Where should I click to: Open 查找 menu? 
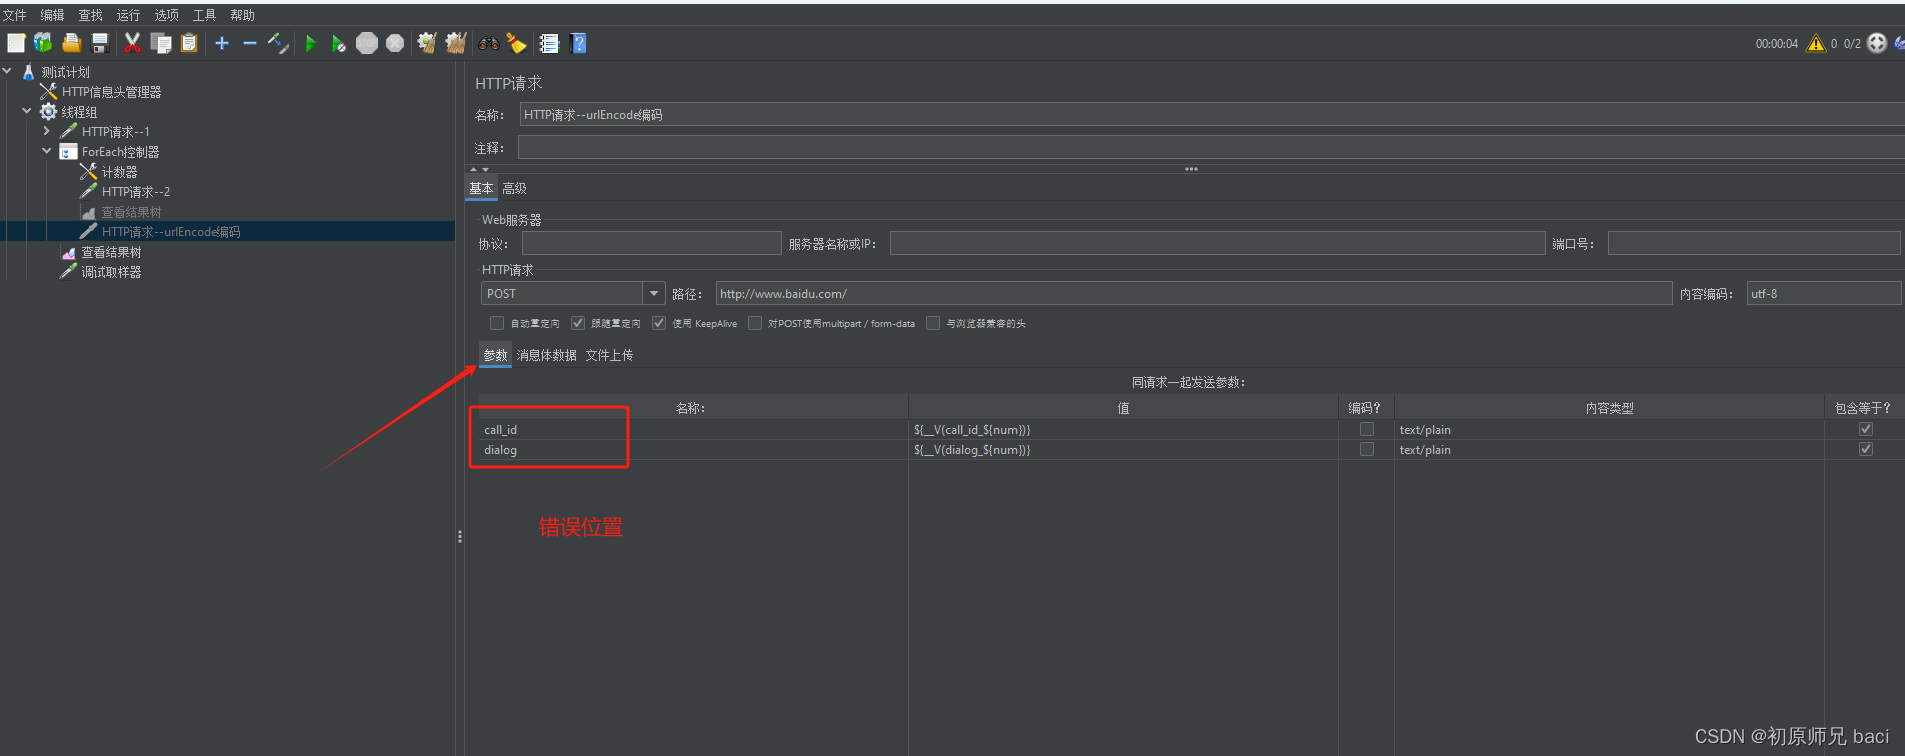90,15
